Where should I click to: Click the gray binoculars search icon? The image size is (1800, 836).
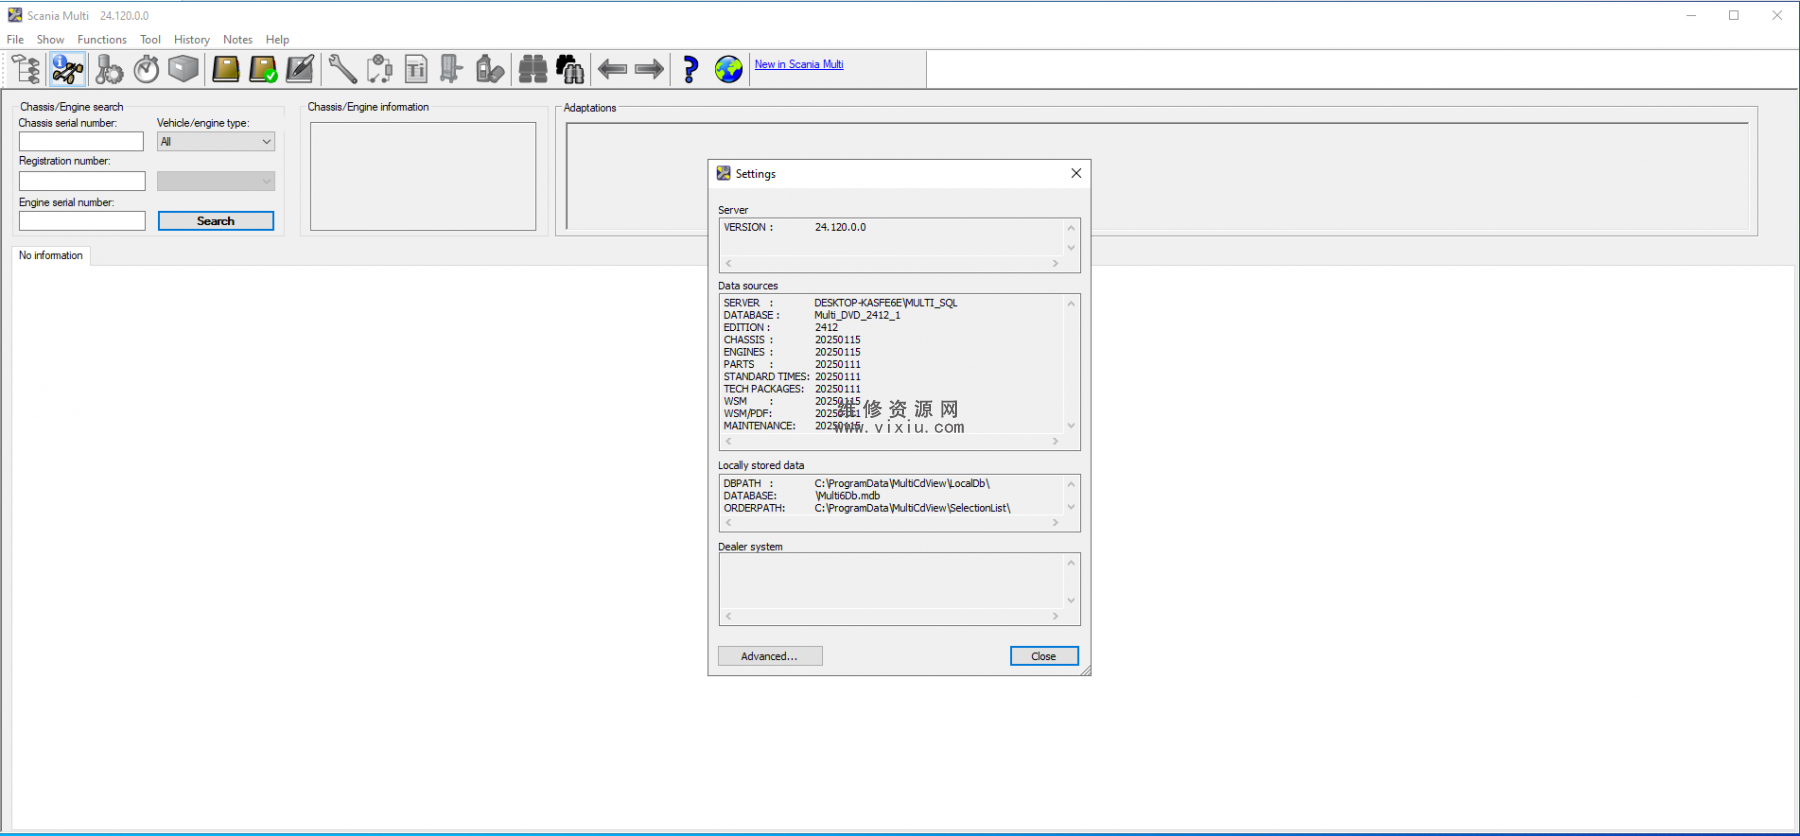pyautogui.click(x=532, y=69)
